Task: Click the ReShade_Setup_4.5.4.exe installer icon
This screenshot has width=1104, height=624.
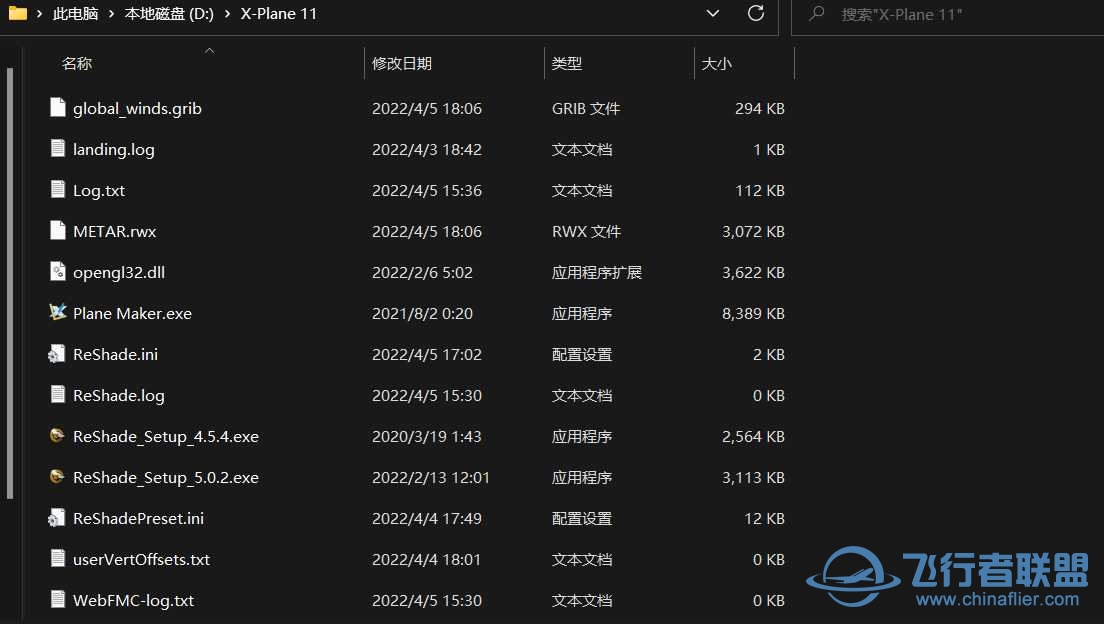Action: (x=57, y=436)
